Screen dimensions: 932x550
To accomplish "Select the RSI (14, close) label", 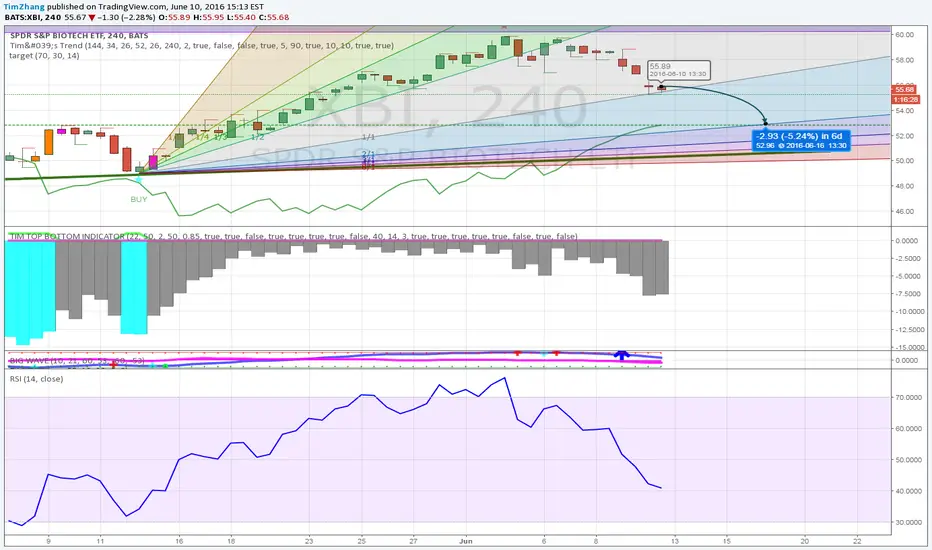I will point(36,379).
